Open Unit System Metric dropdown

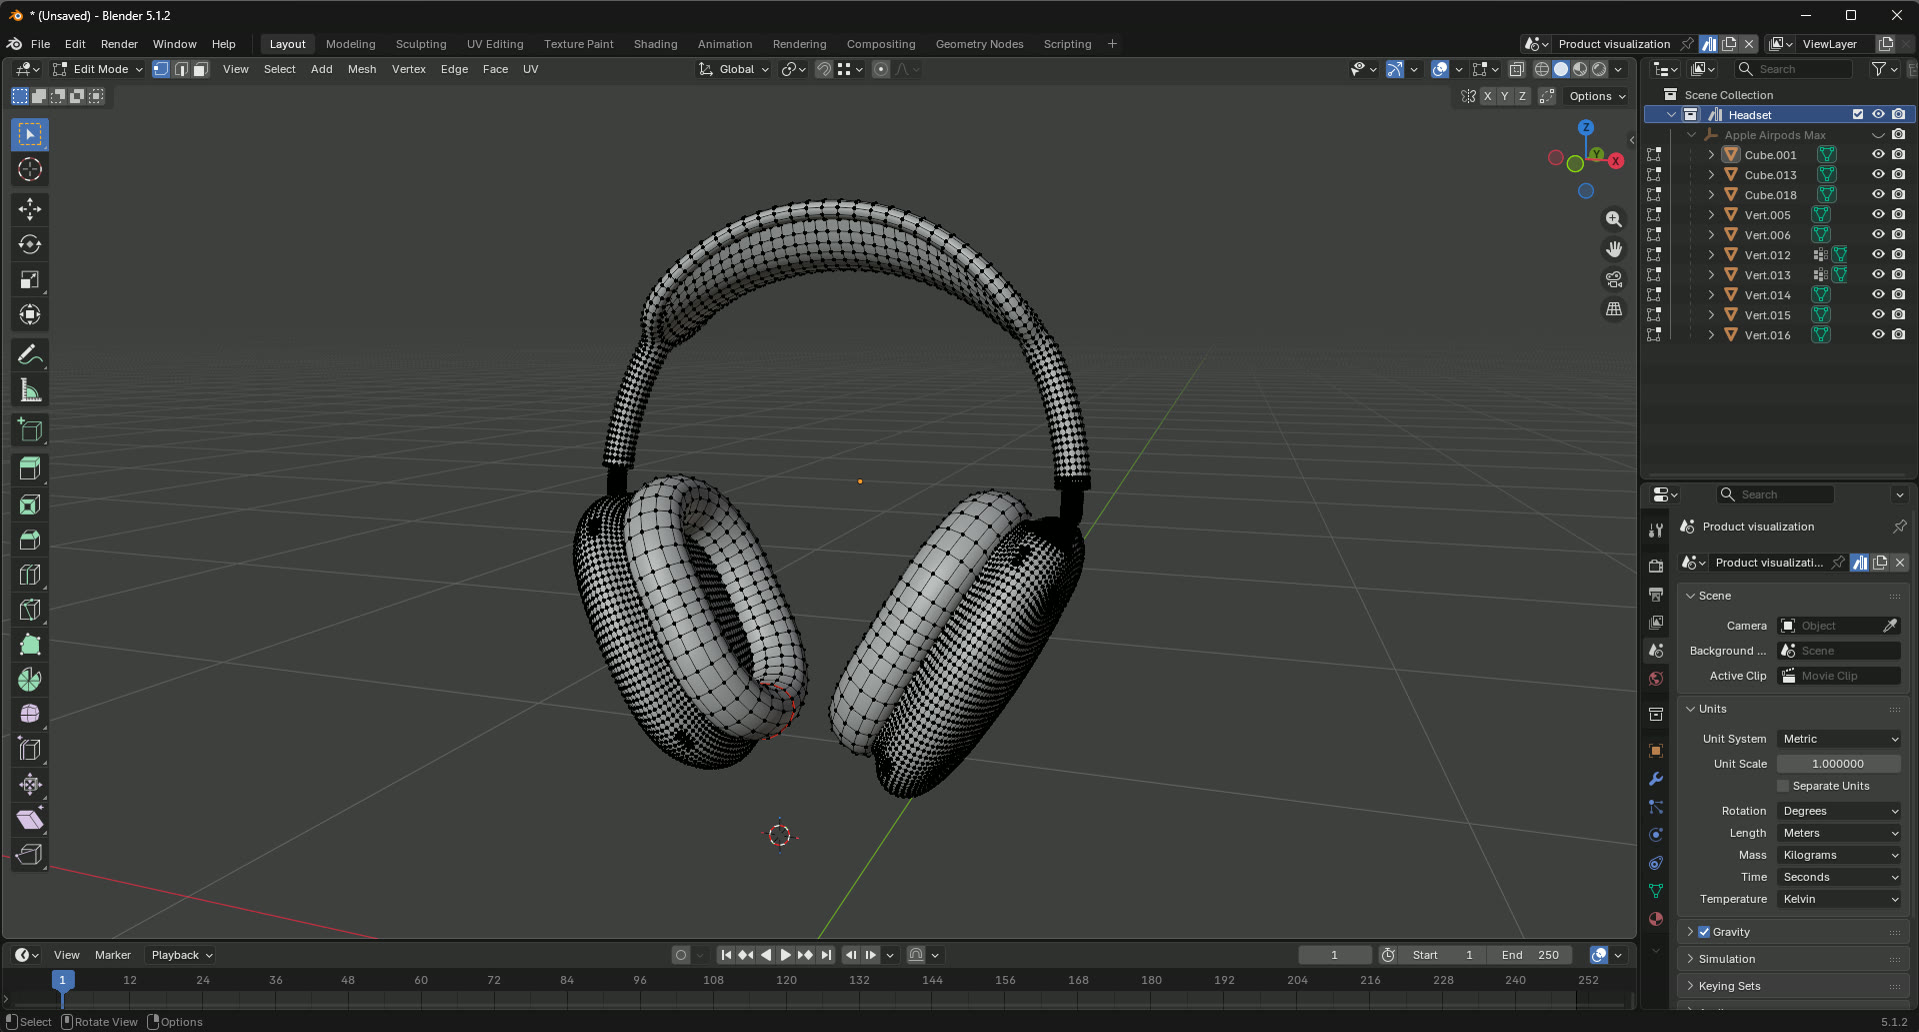coord(1839,739)
